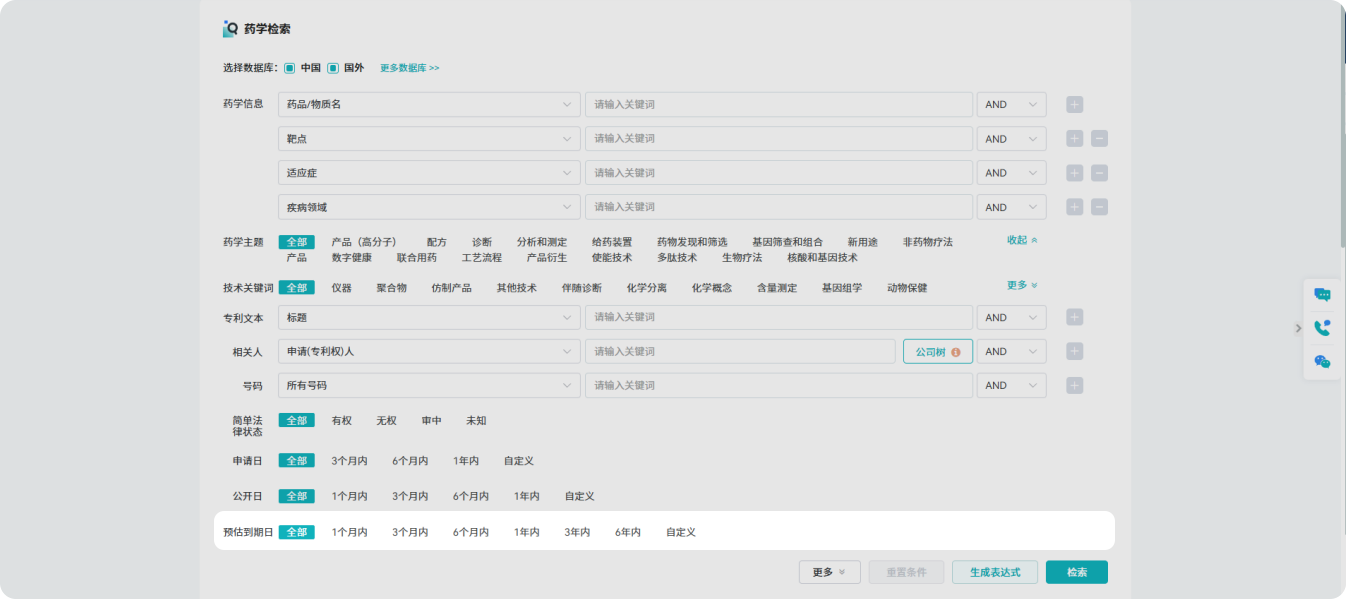The height and width of the screenshot is (599, 1346).
Task: Open the WeChat sidebar icon
Action: pyautogui.click(x=1322, y=362)
